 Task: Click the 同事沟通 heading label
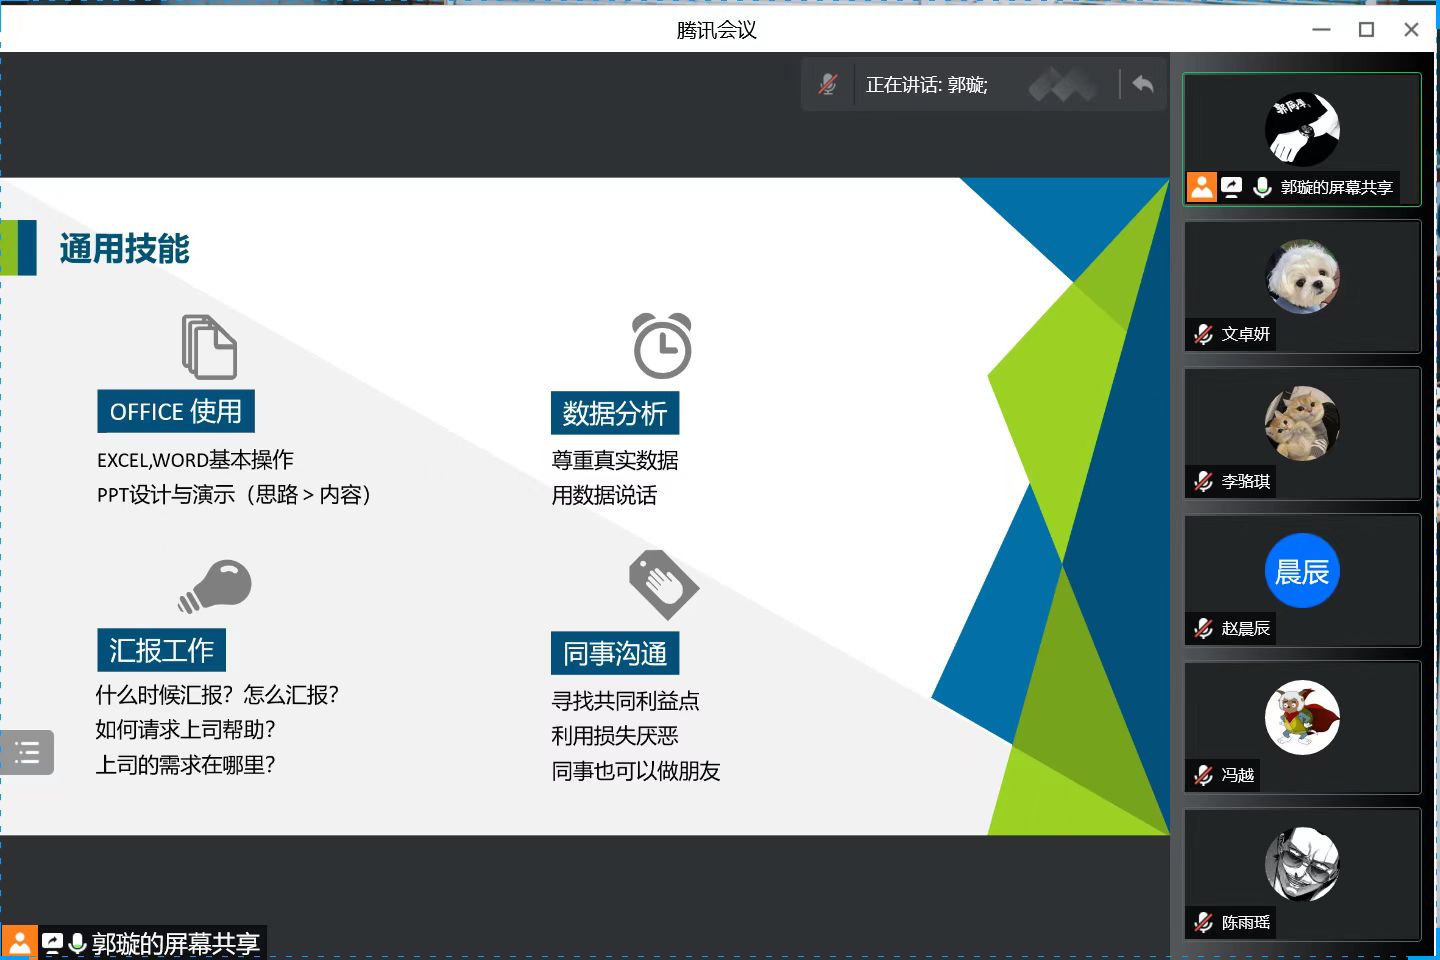point(615,654)
